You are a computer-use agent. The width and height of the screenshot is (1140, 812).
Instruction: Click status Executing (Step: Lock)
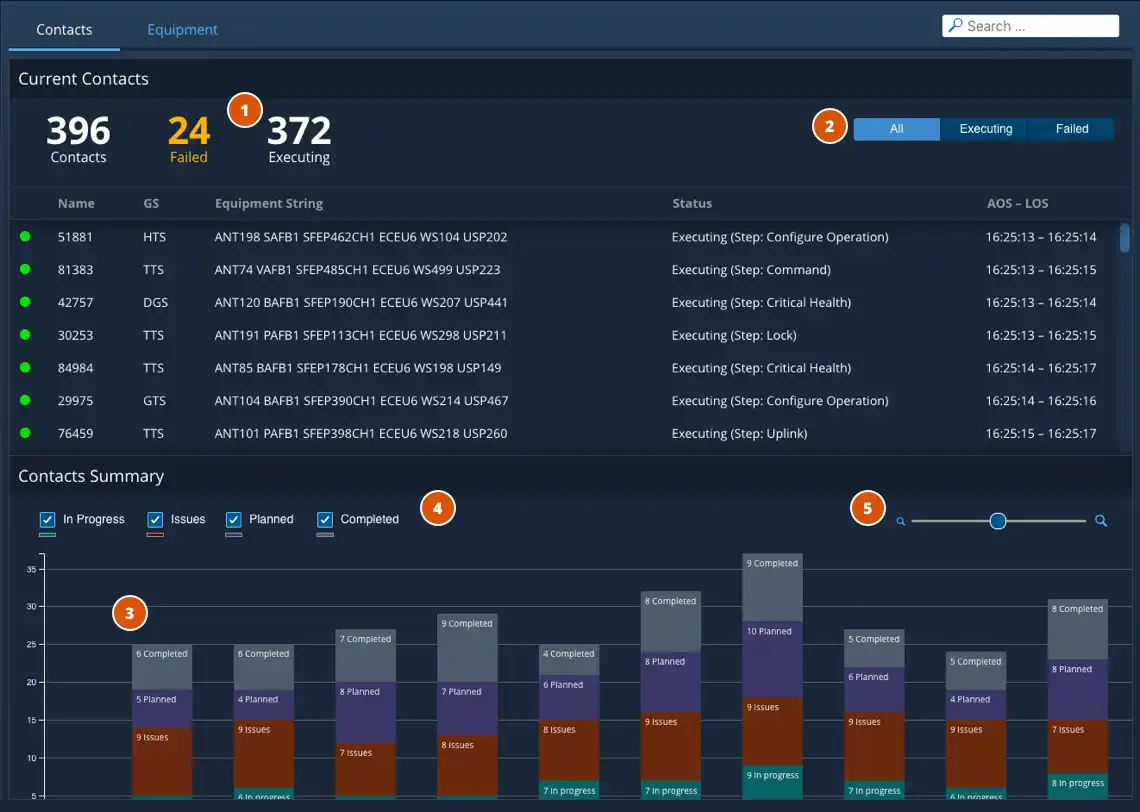click(x=734, y=335)
